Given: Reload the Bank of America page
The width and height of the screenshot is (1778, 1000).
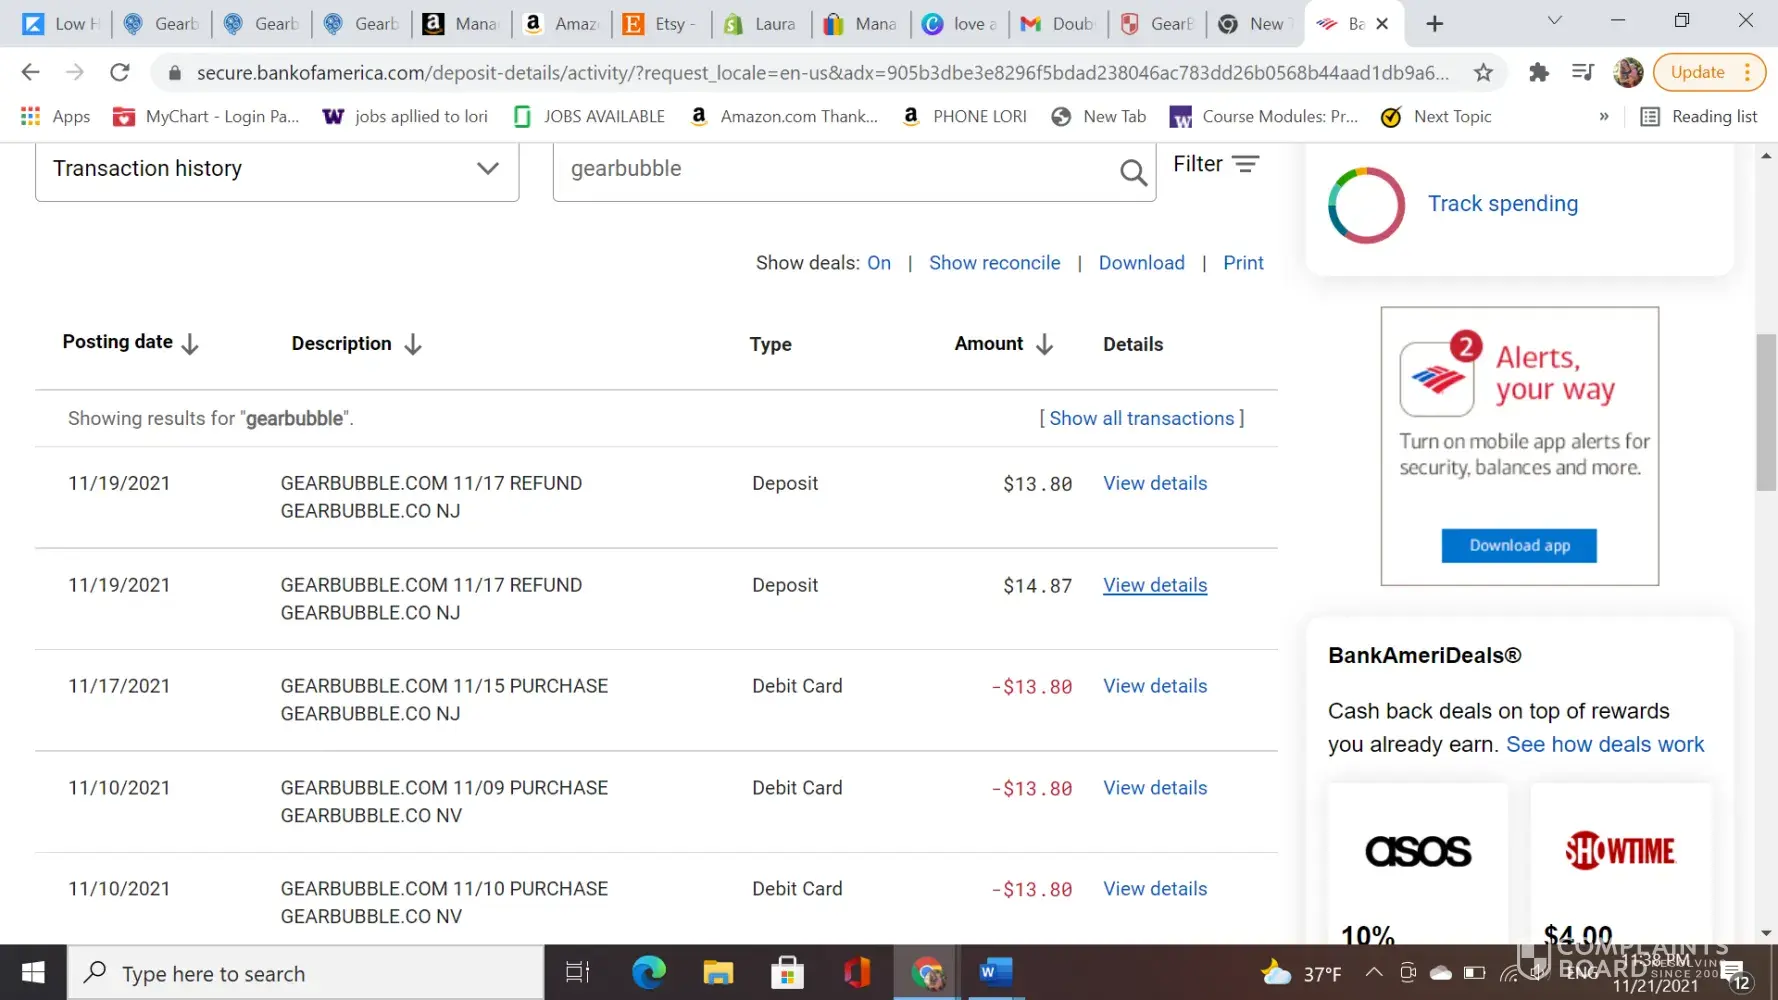Looking at the screenshot, I should tap(120, 72).
